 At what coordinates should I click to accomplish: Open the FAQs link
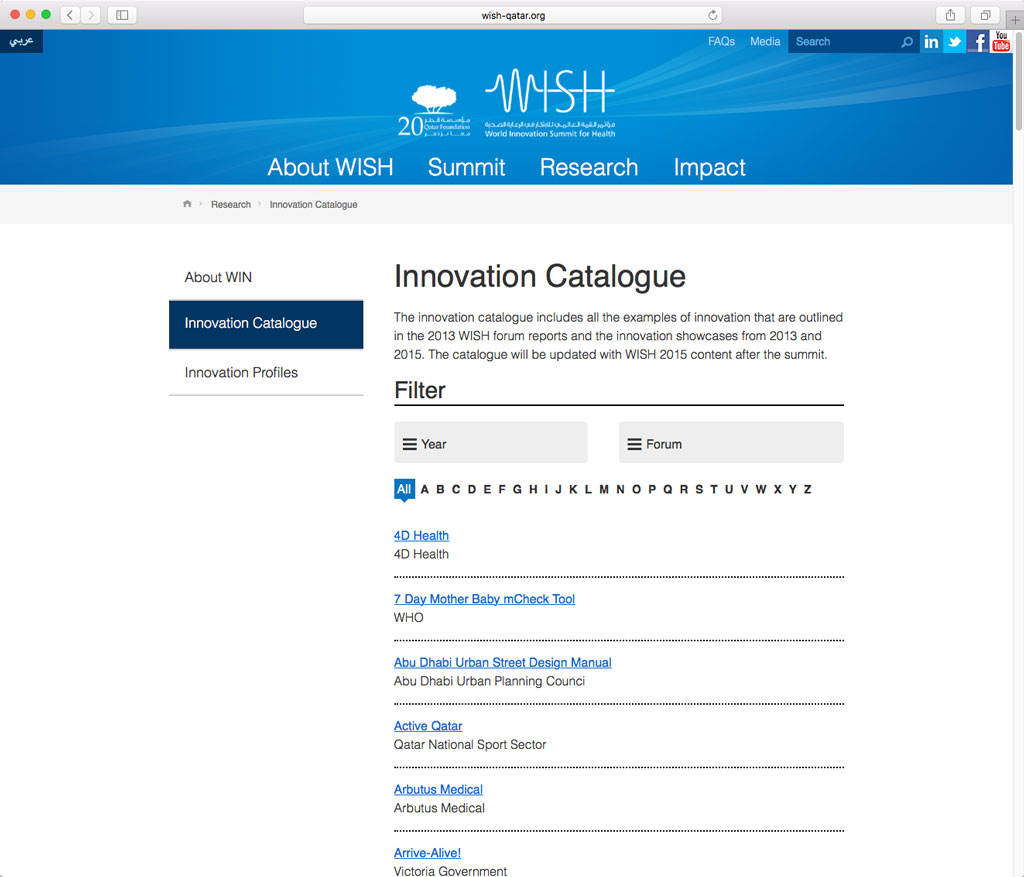coord(721,41)
